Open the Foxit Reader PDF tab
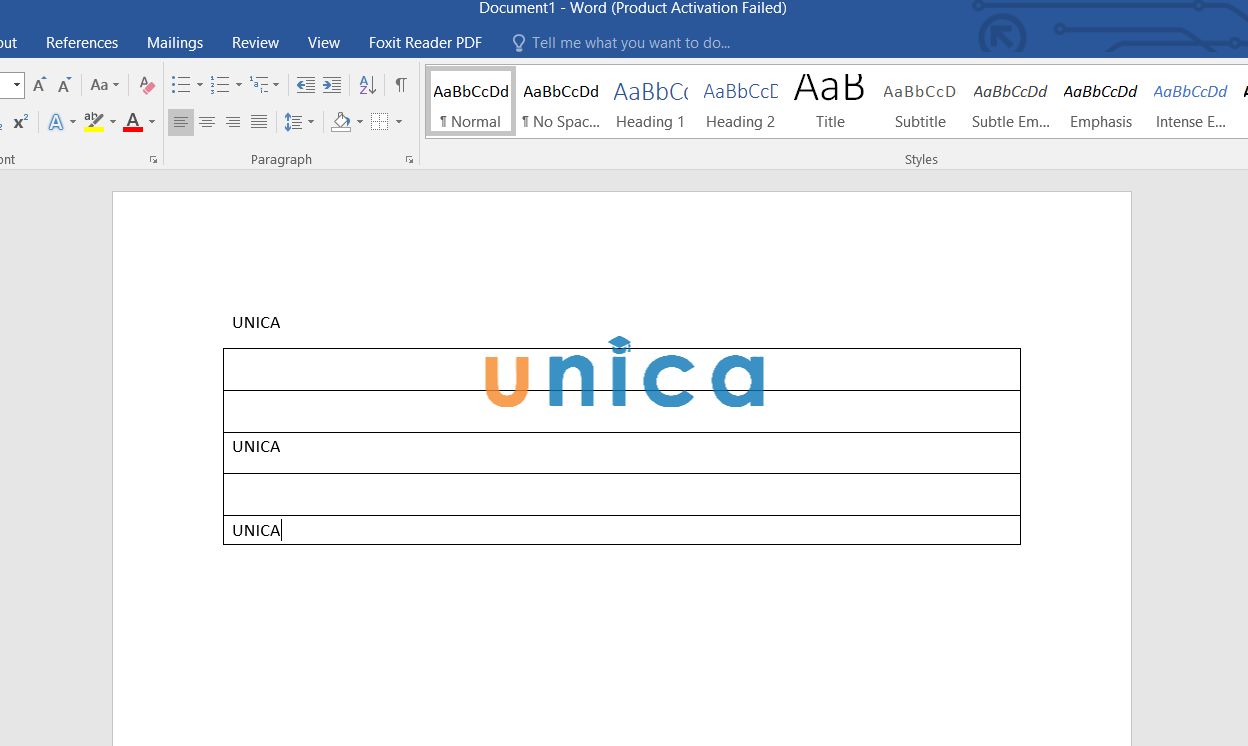 tap(425, 43)
